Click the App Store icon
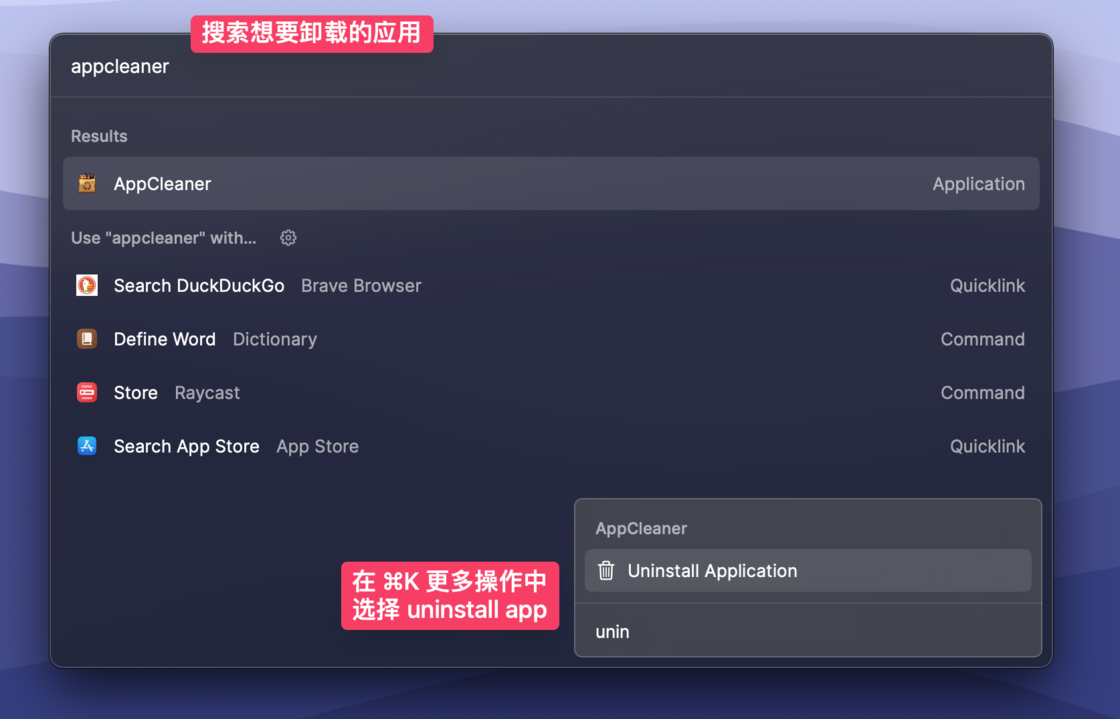 (x=87, y=446)
